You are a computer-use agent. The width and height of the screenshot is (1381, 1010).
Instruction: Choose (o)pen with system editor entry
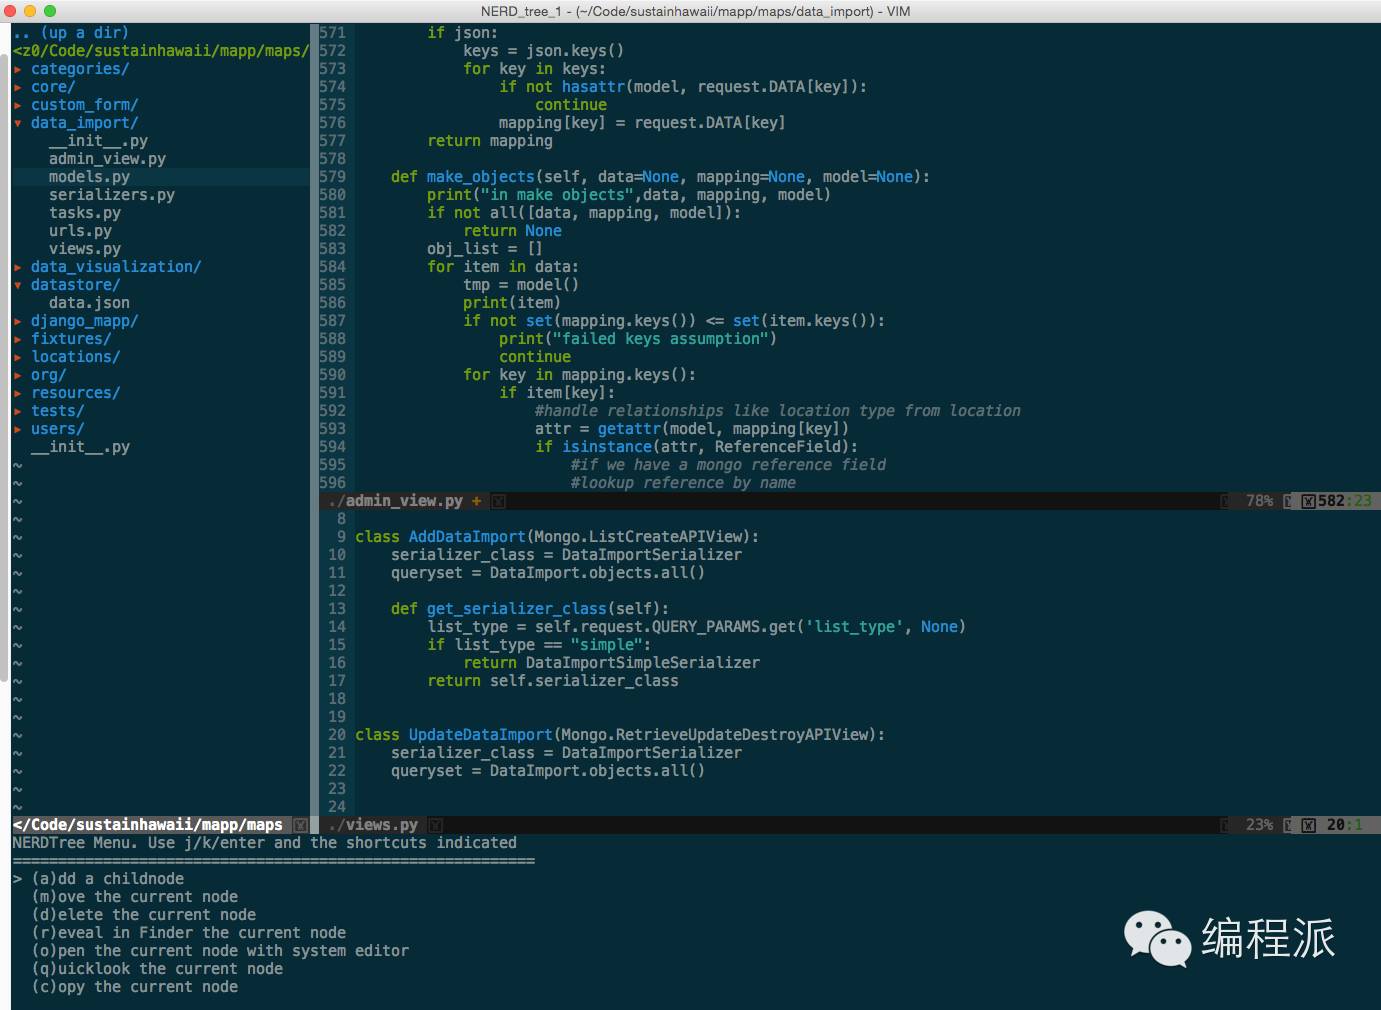coord(220,951)
